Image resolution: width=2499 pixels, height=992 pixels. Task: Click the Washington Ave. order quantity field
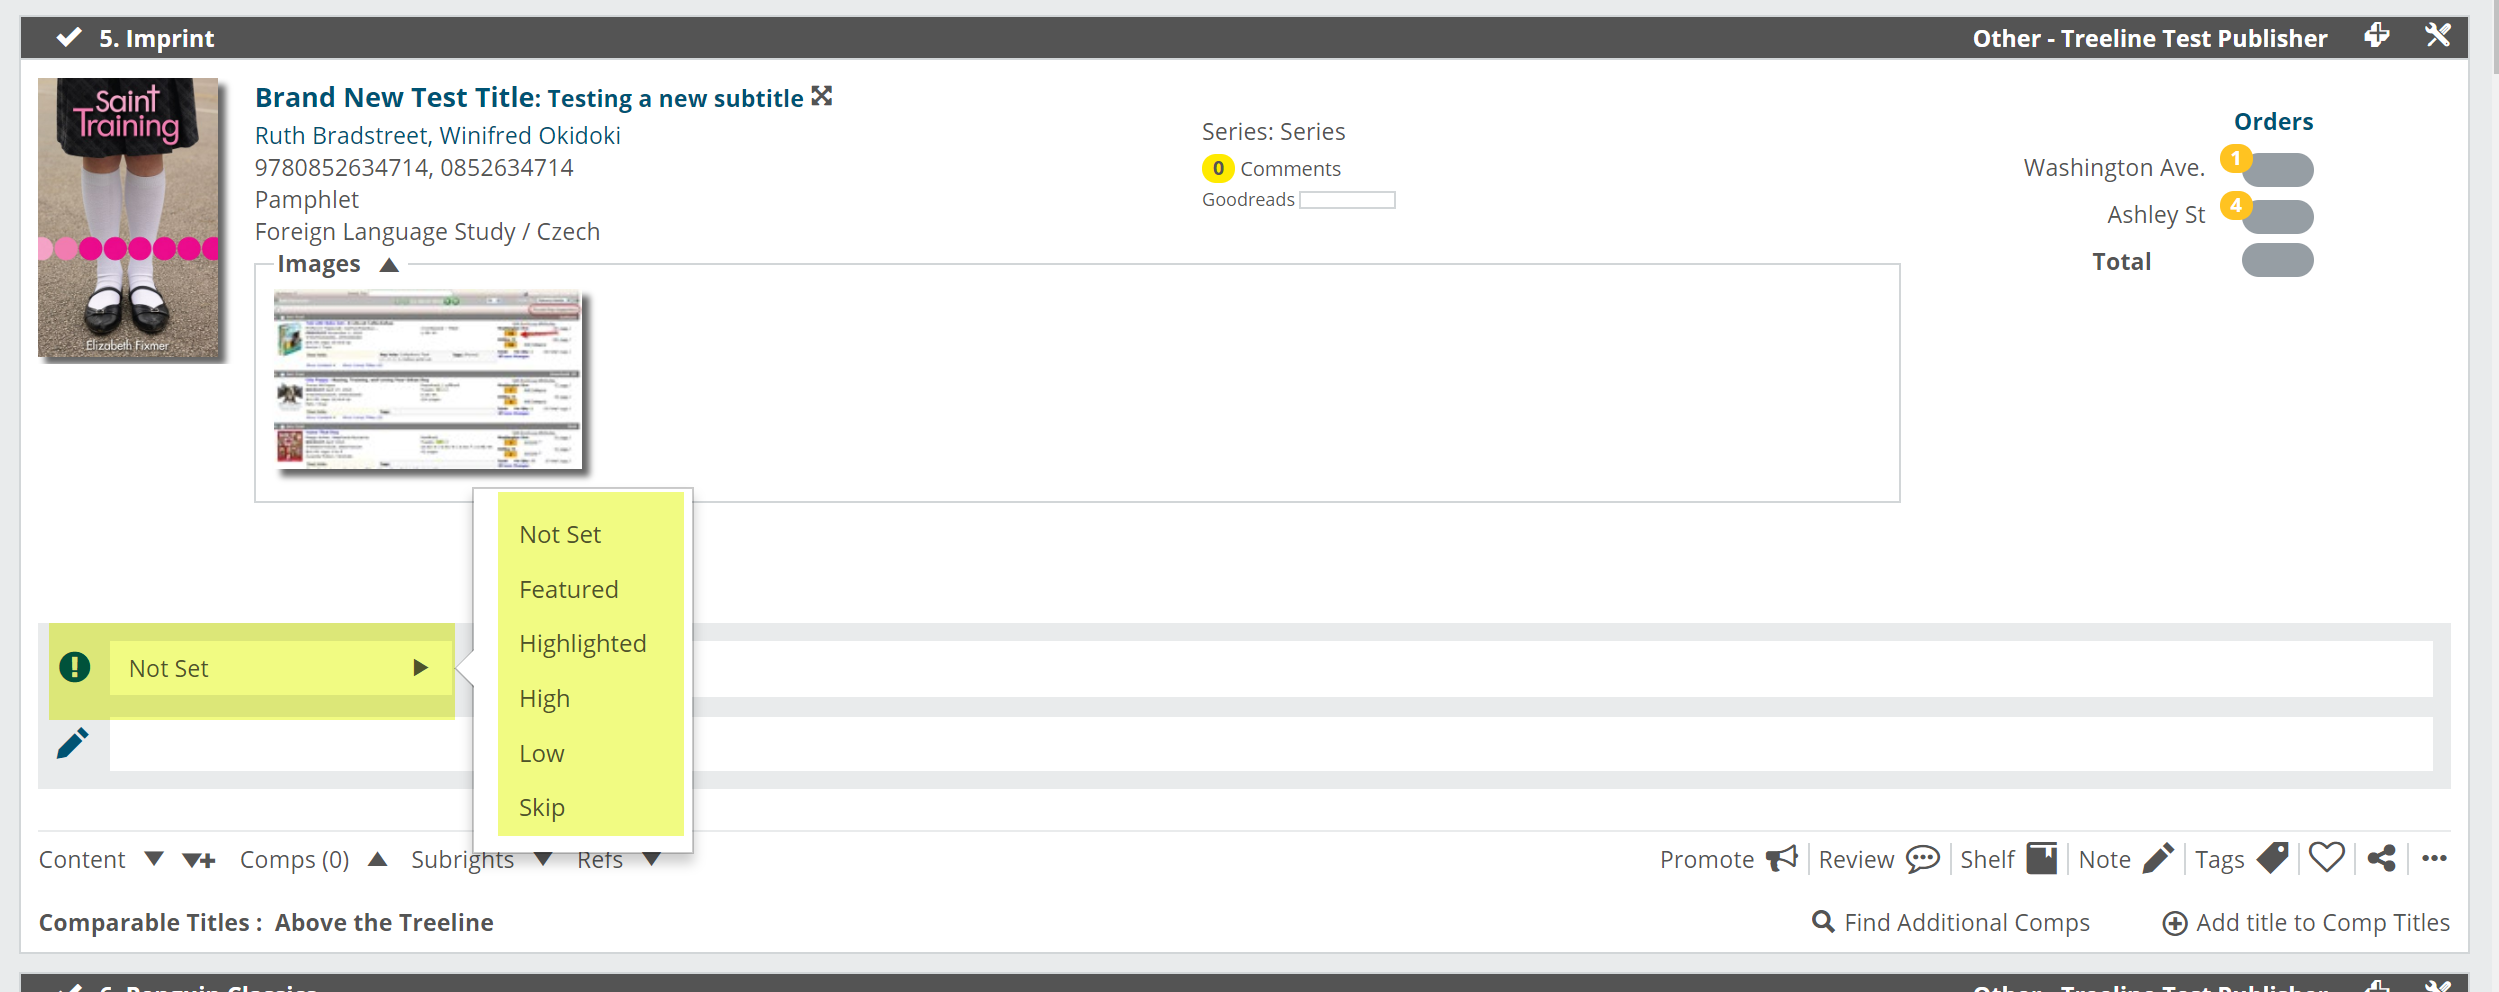click(2278, 170)
